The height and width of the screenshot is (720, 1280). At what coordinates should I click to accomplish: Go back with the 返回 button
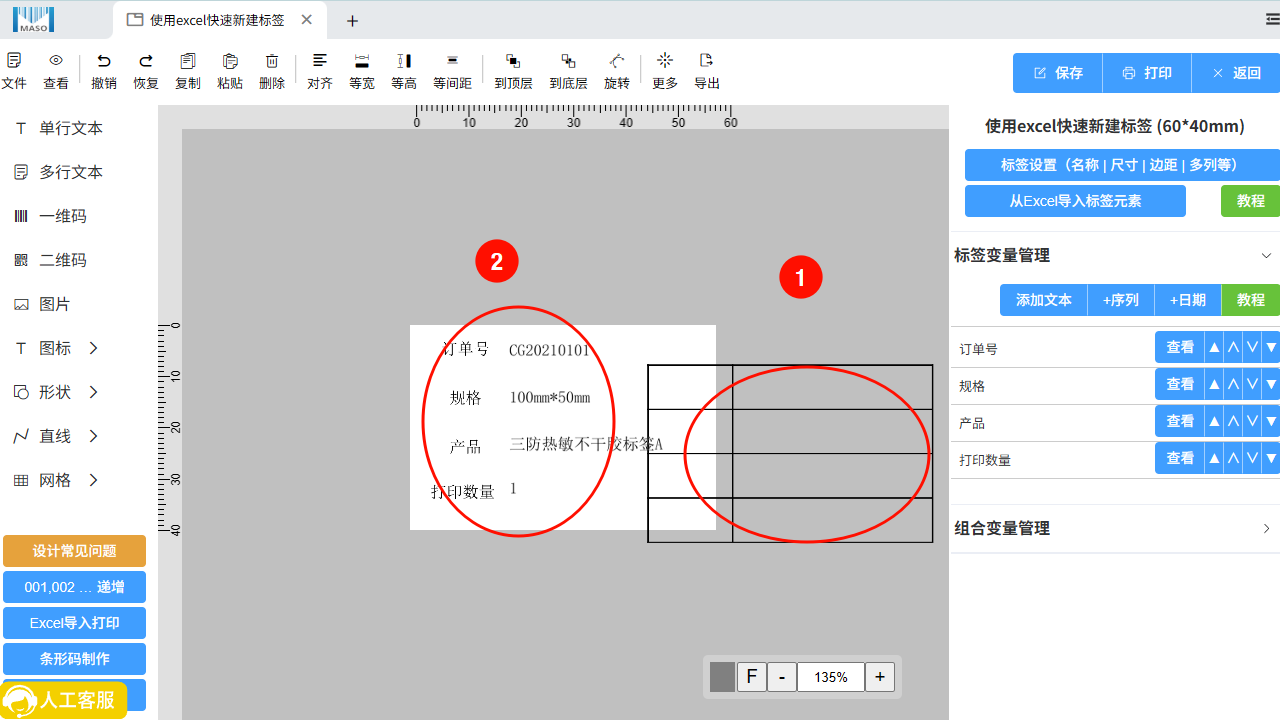(x=1236, y=73)
